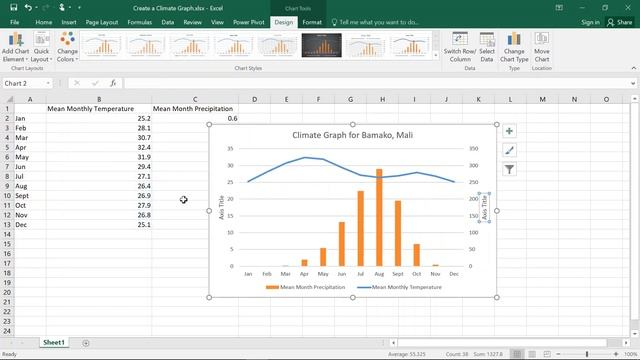
Task: Open Ribbon Display Options icon
Action: (559, 7)
